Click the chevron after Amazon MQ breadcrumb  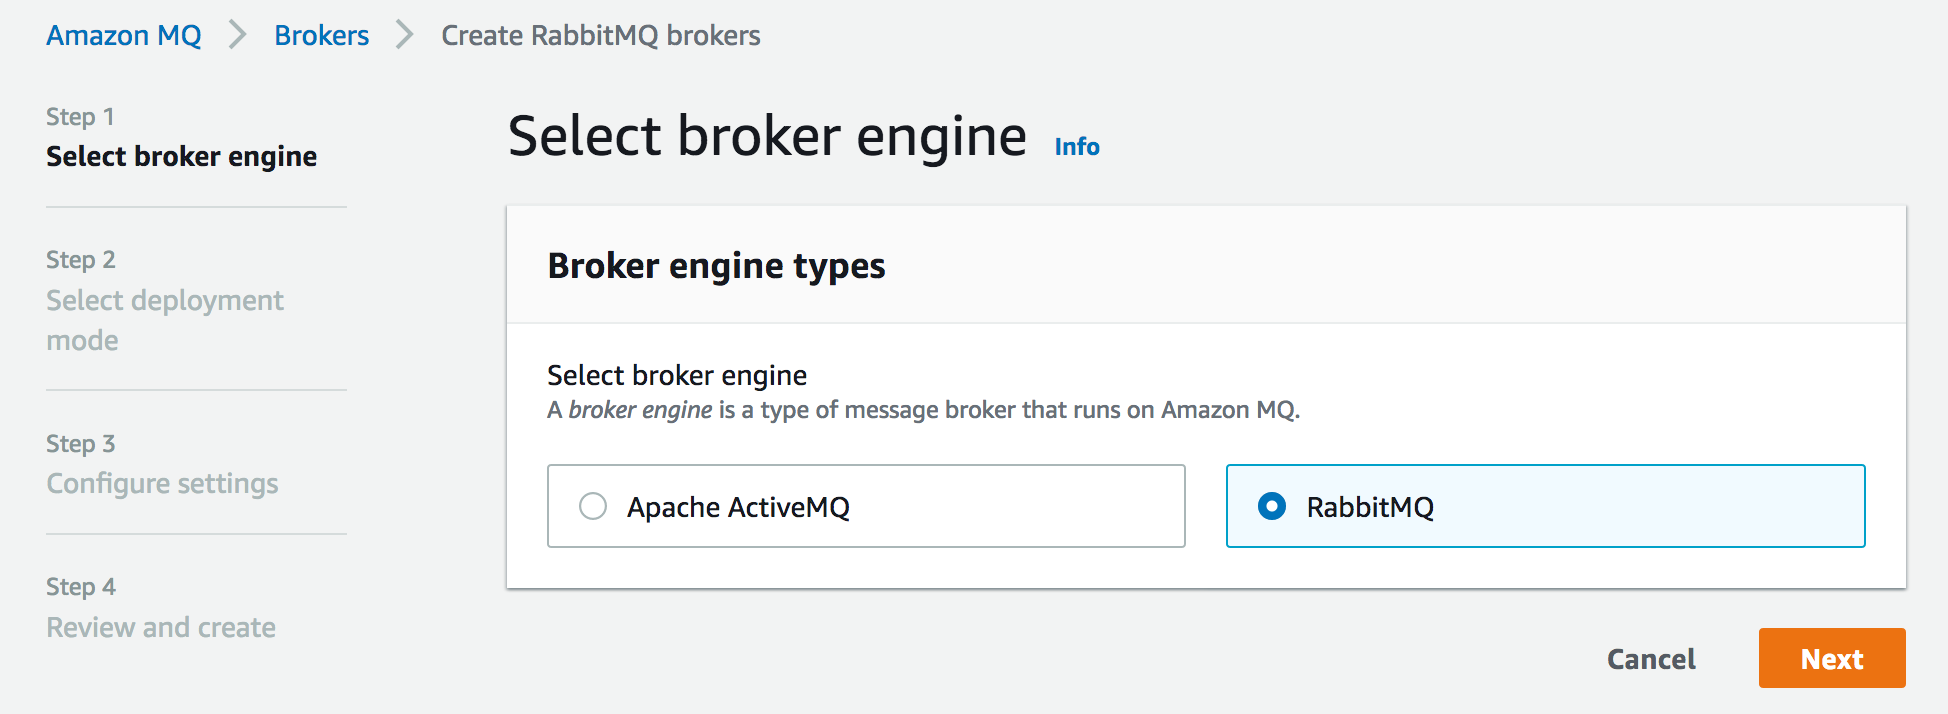tap(238, 35)
